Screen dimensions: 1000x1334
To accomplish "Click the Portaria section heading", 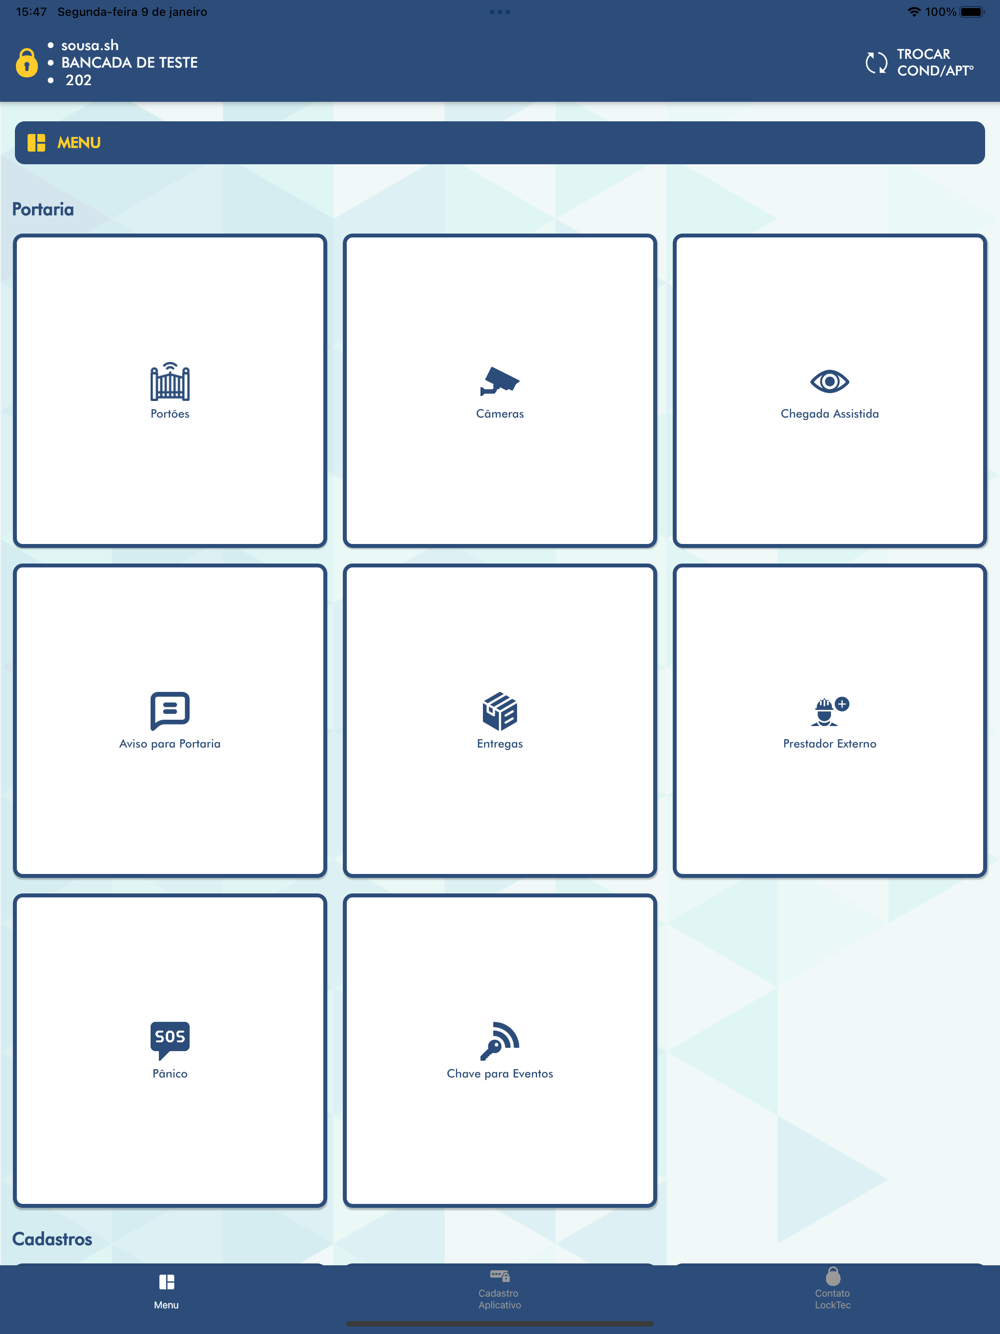I will (x=43, y=209).
